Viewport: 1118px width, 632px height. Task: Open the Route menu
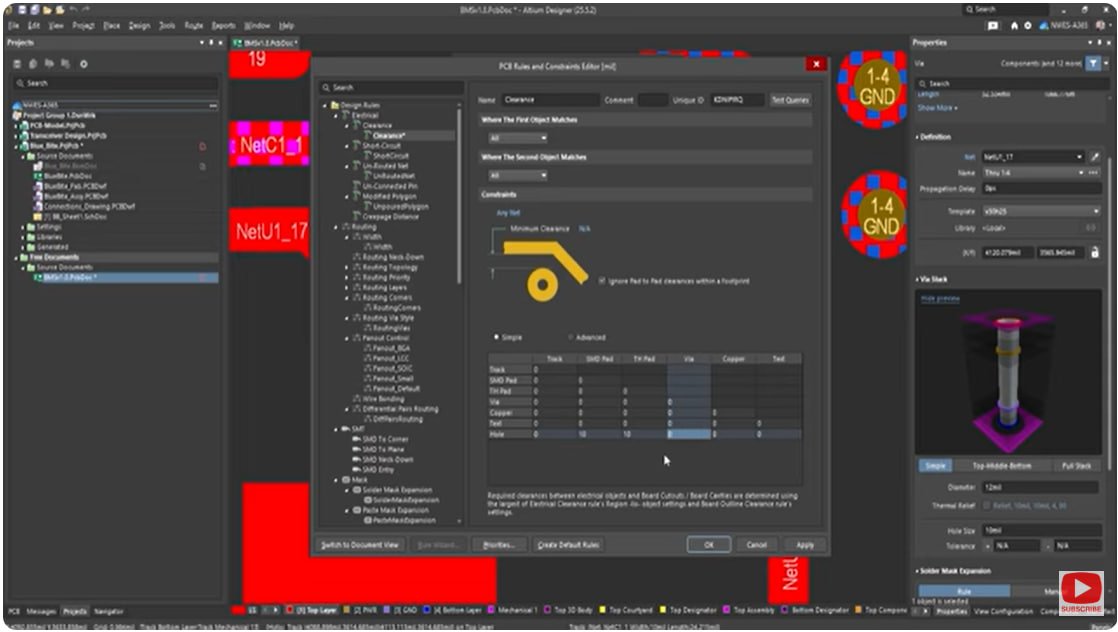click(x=193, y=26)
